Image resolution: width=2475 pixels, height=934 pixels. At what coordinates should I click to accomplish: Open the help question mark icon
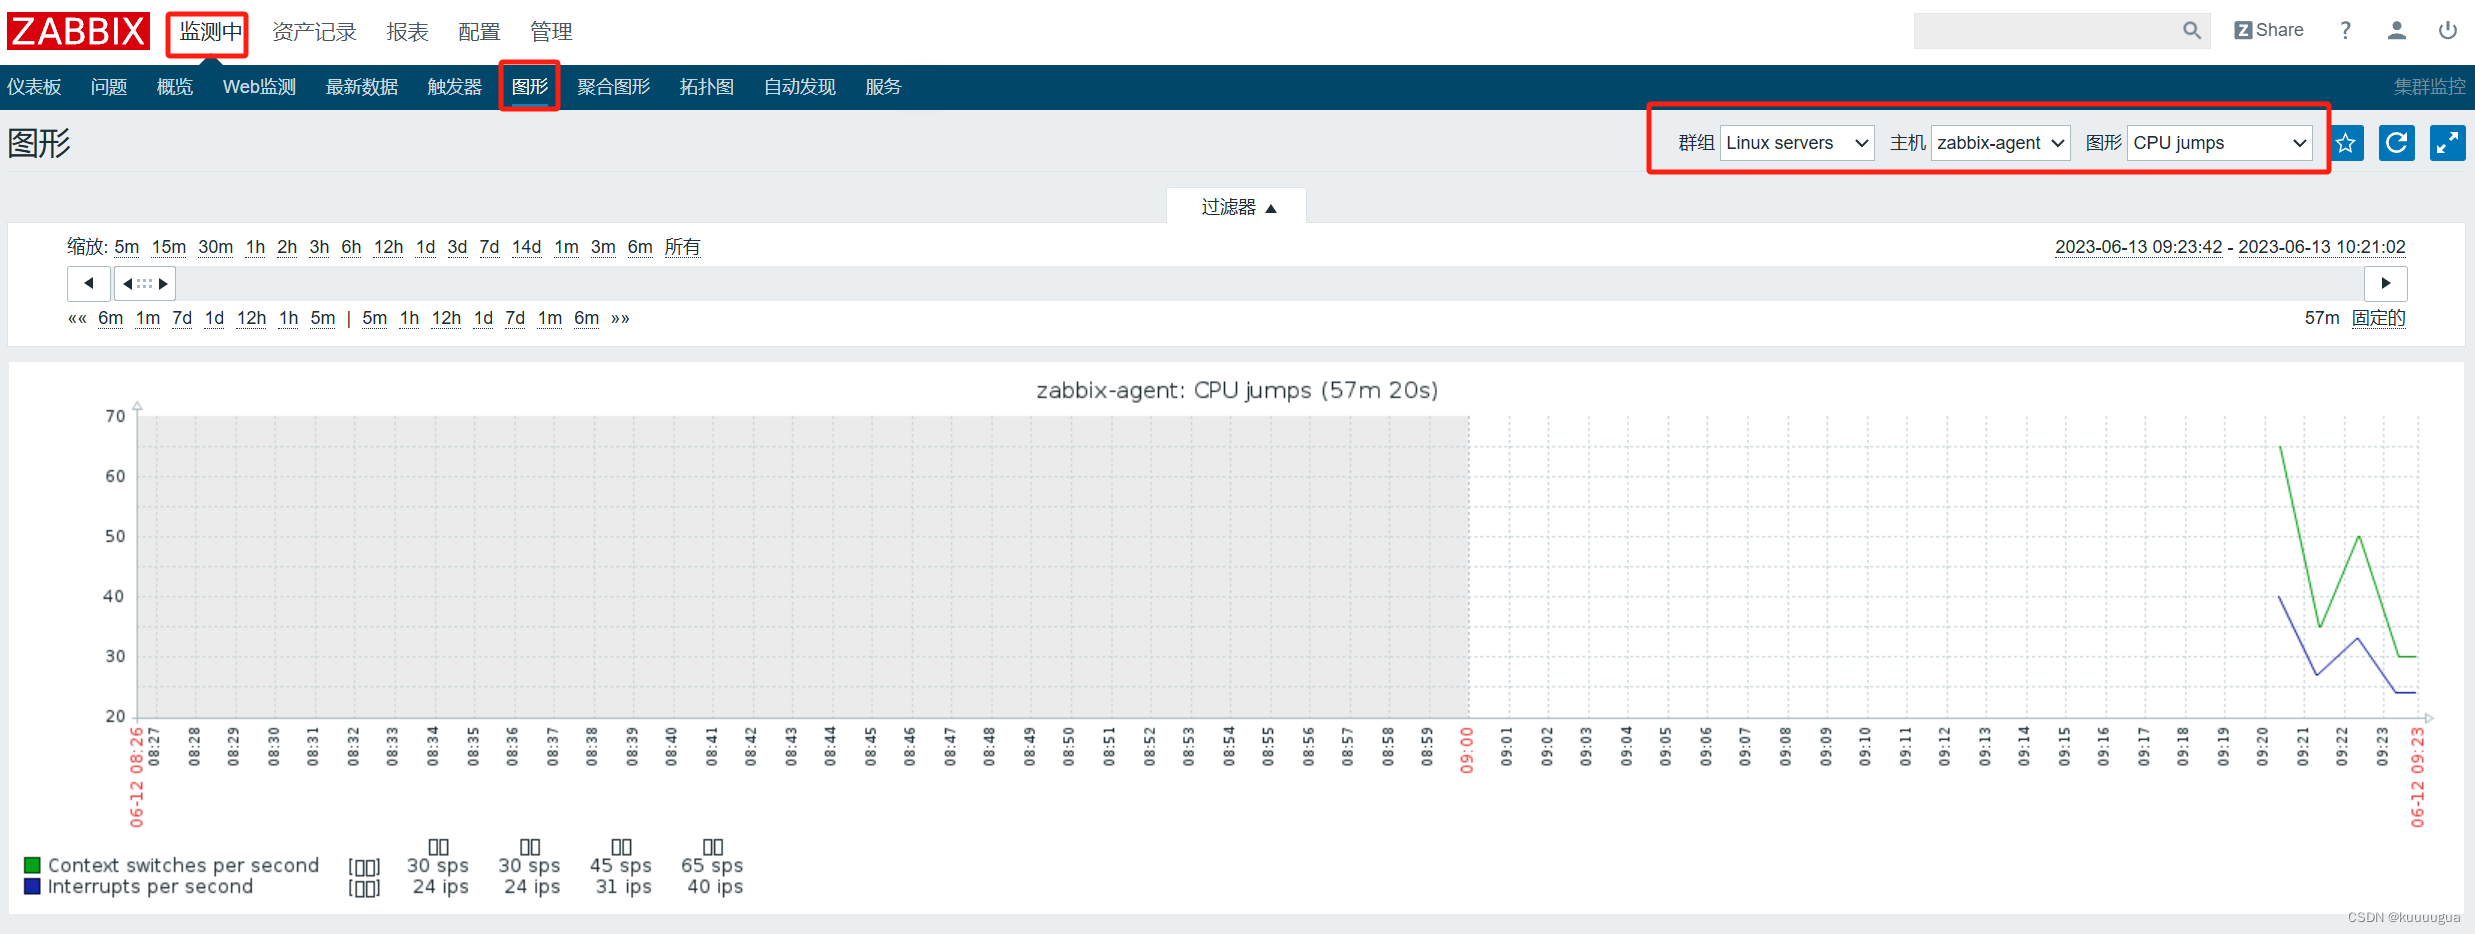coord(2345,31)
